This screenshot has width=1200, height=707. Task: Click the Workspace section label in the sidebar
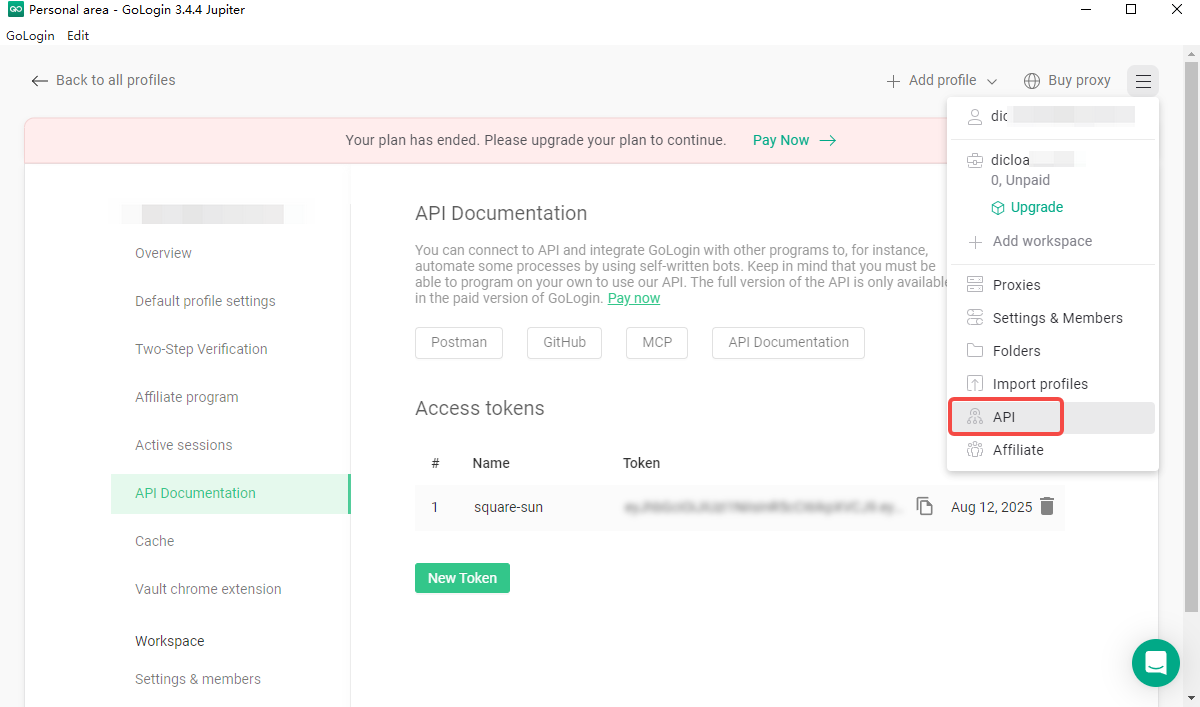(170, 641)
